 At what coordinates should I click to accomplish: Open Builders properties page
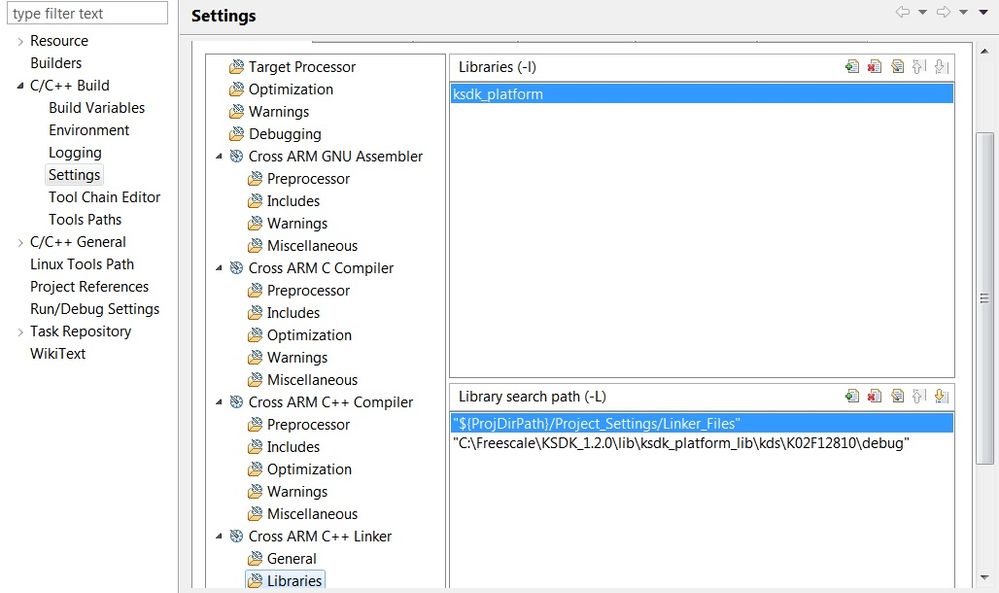coord(56,63)
